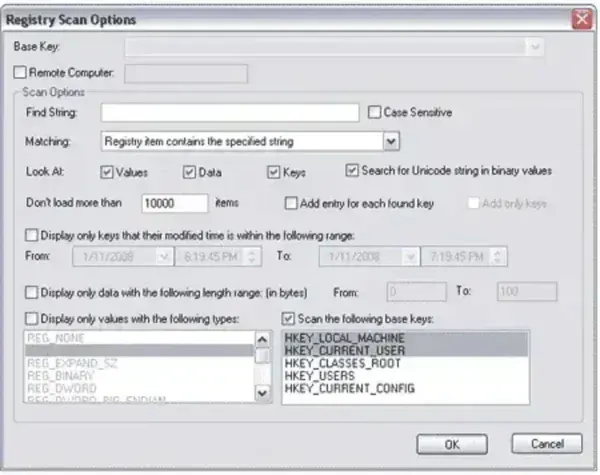Click the Cancel button
This screenshot has width=600, height=475.
[x=547, y=444]
